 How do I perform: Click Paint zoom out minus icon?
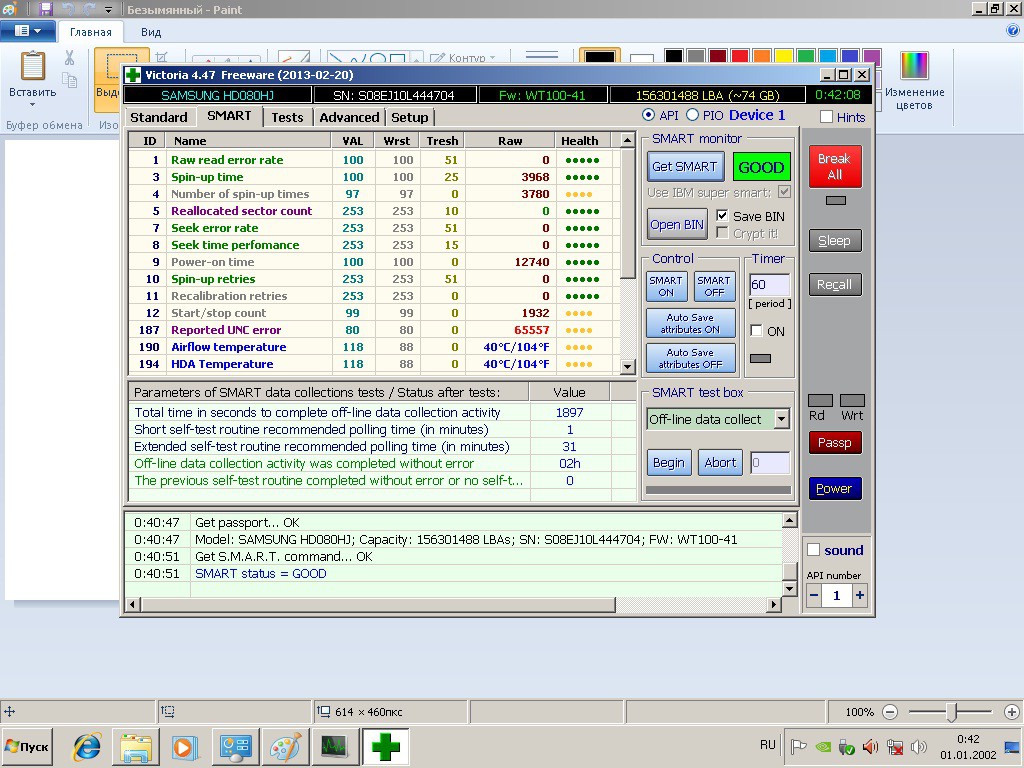889,712
